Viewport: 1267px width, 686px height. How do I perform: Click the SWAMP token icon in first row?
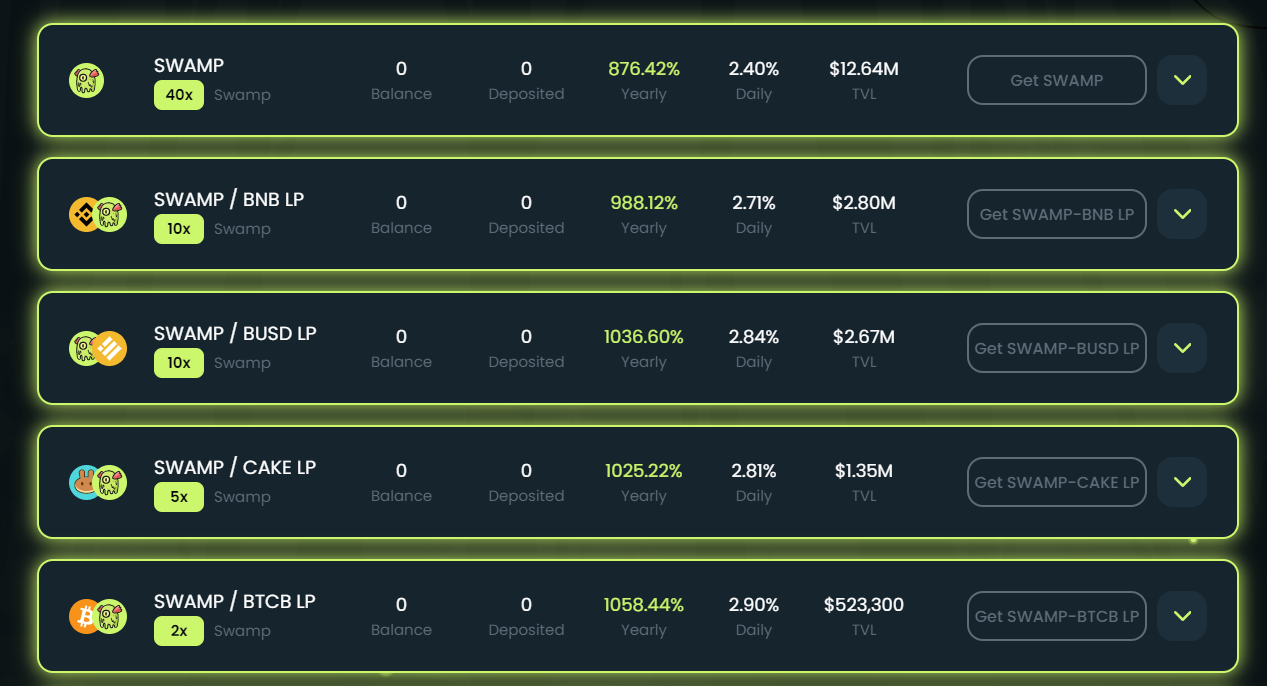[x=87, y=80]
